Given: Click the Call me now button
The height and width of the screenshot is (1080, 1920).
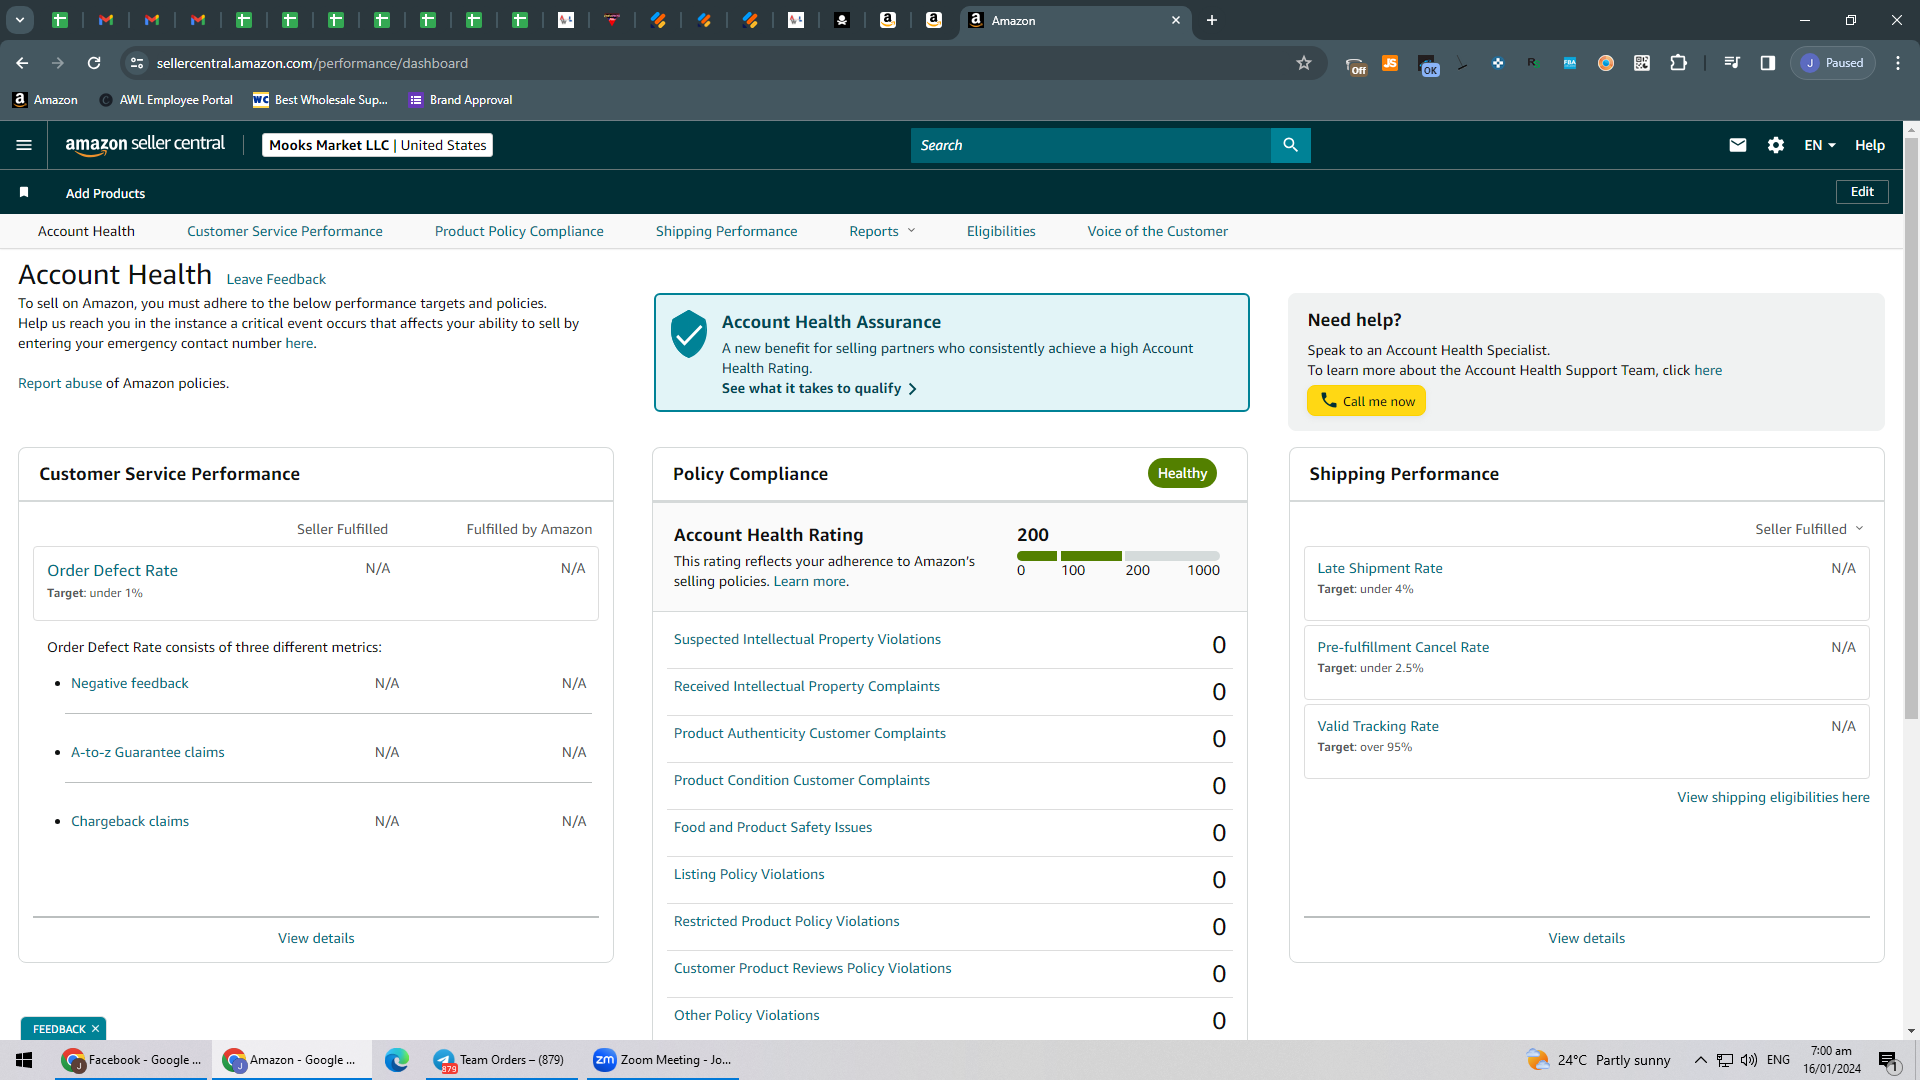Looking at the screenshot, I should coord(1367,401).
